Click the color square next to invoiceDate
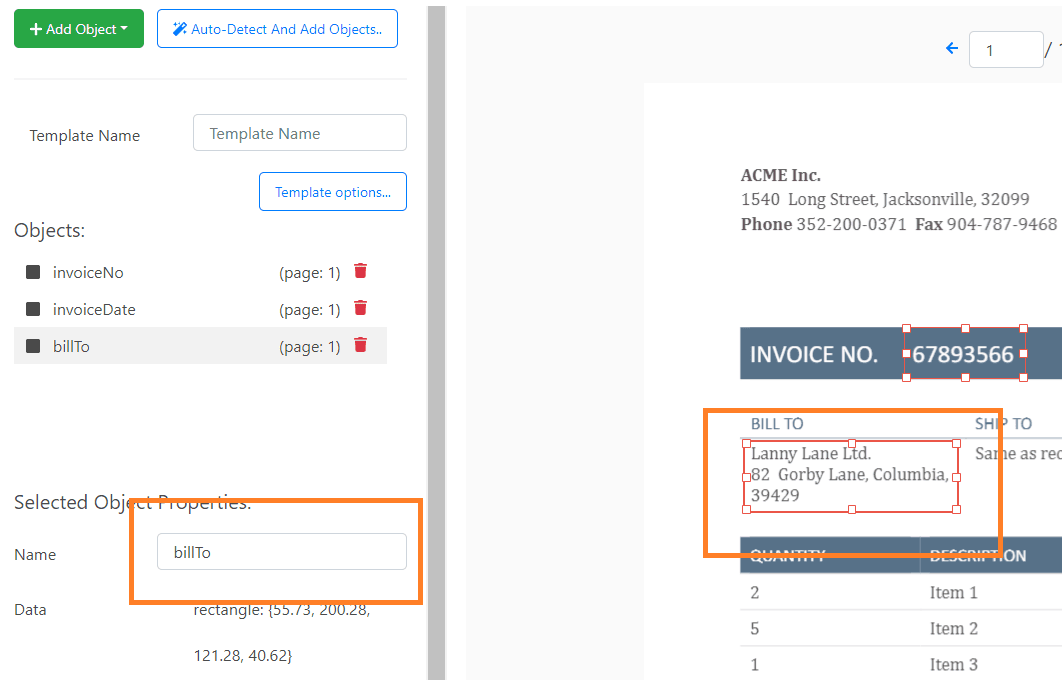The height and width of the screenshot is (680, 1062). (x=33, y=309)
